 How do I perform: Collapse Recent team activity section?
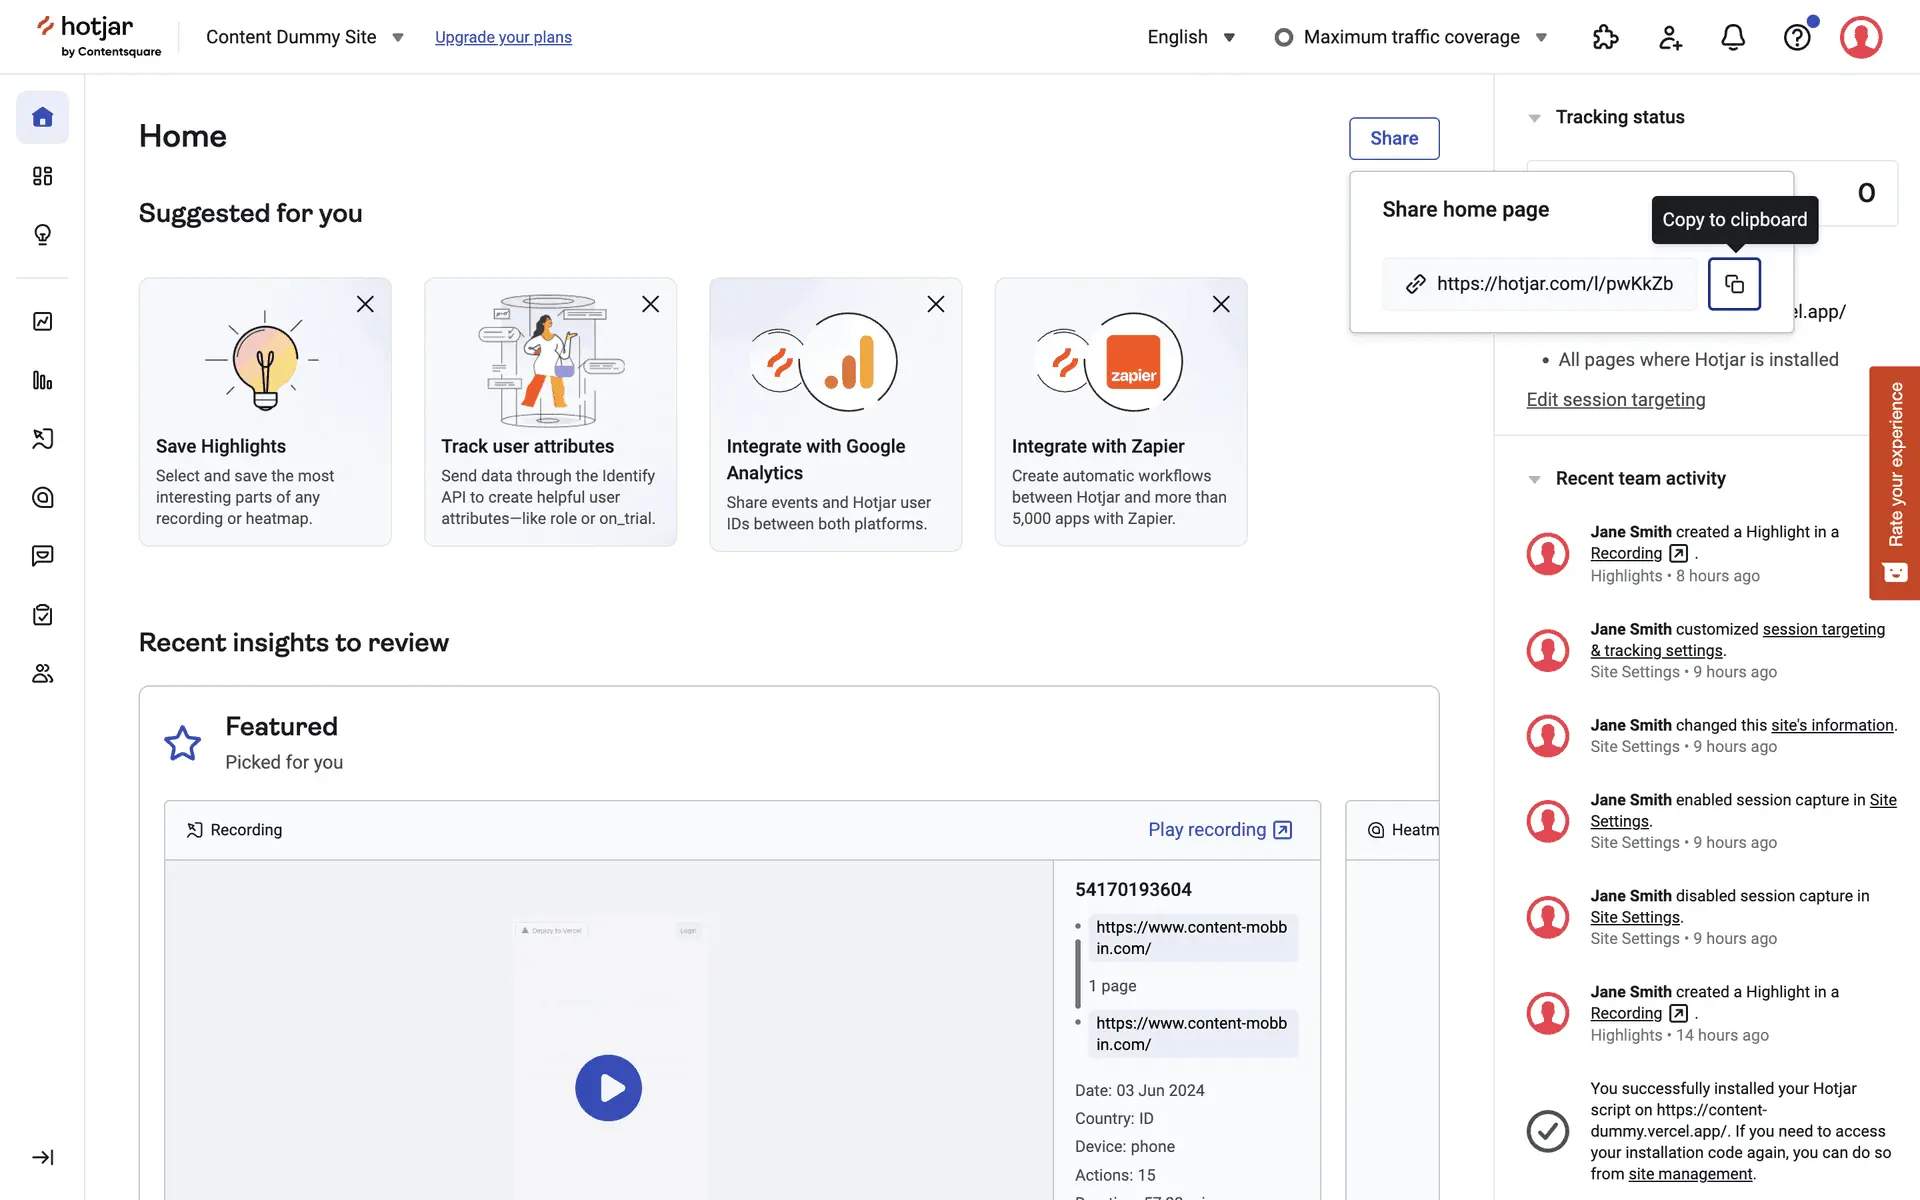pos(1534,479)
